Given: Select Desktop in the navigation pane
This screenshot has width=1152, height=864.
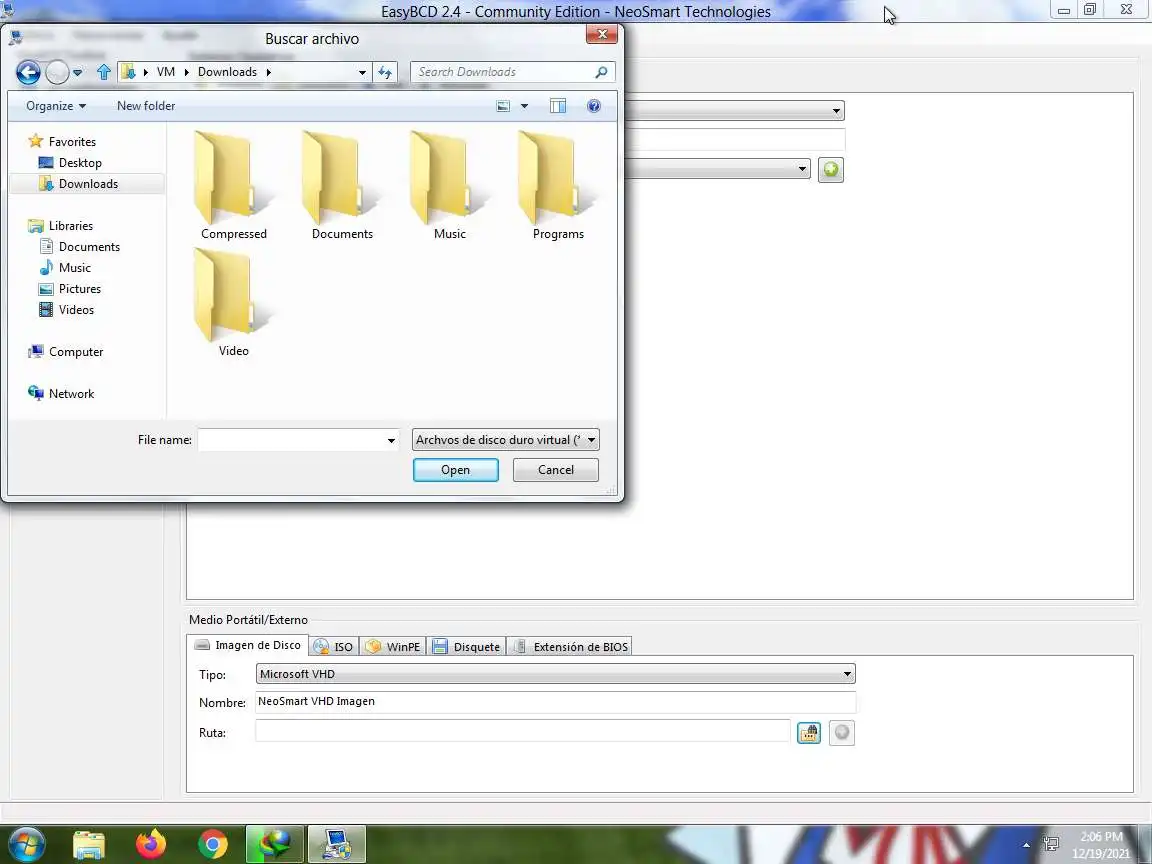Looking at the screenshot, I should pos(80,163).
